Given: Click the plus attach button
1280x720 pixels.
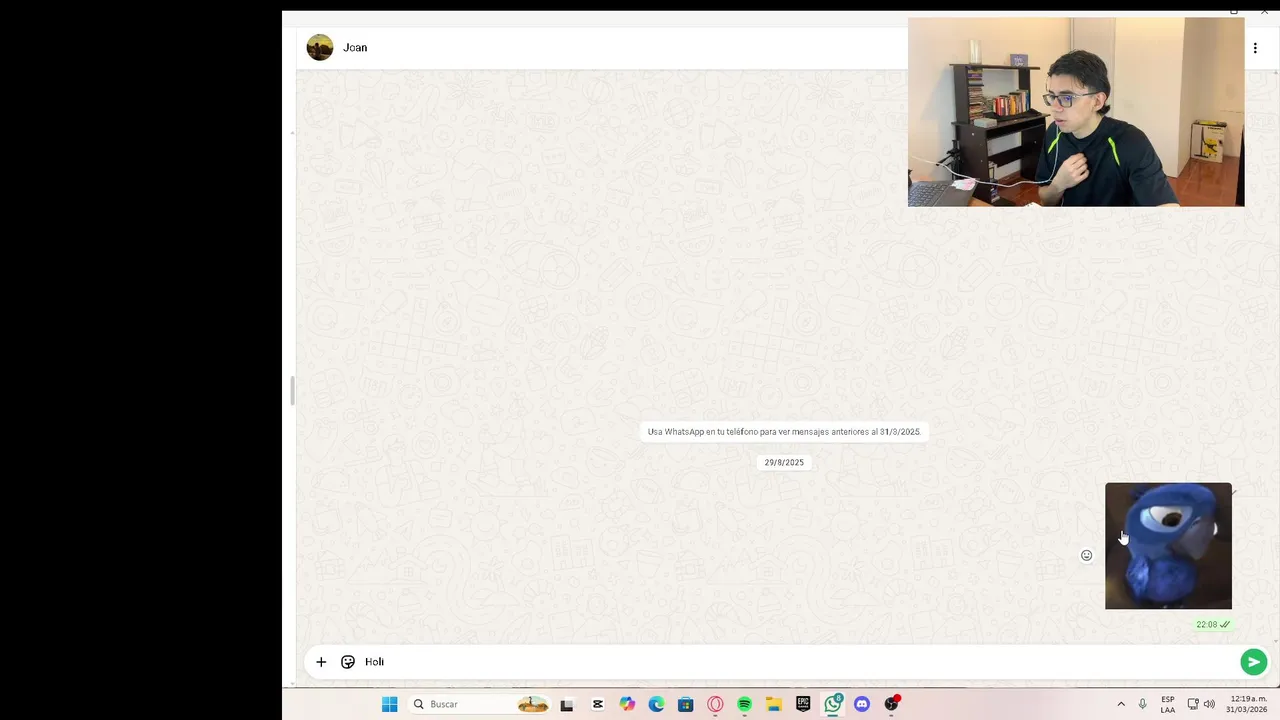Looking at the screenshot, I should click(321, 662).
